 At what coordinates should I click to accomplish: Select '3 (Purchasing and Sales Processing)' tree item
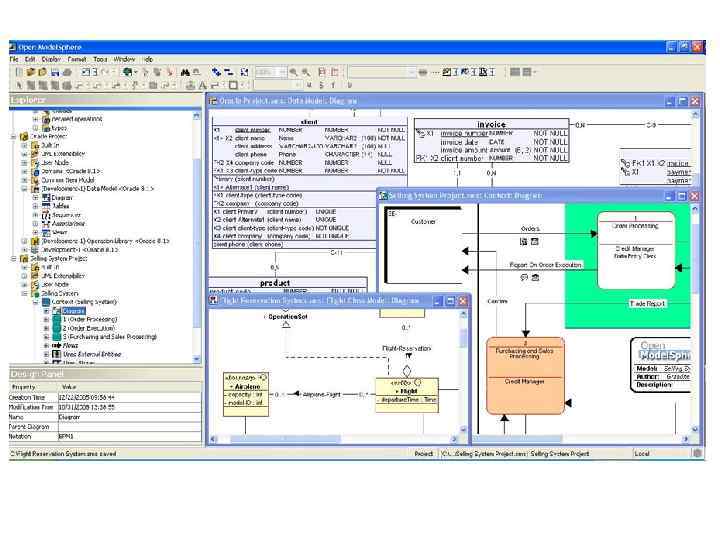click(110, 337)
